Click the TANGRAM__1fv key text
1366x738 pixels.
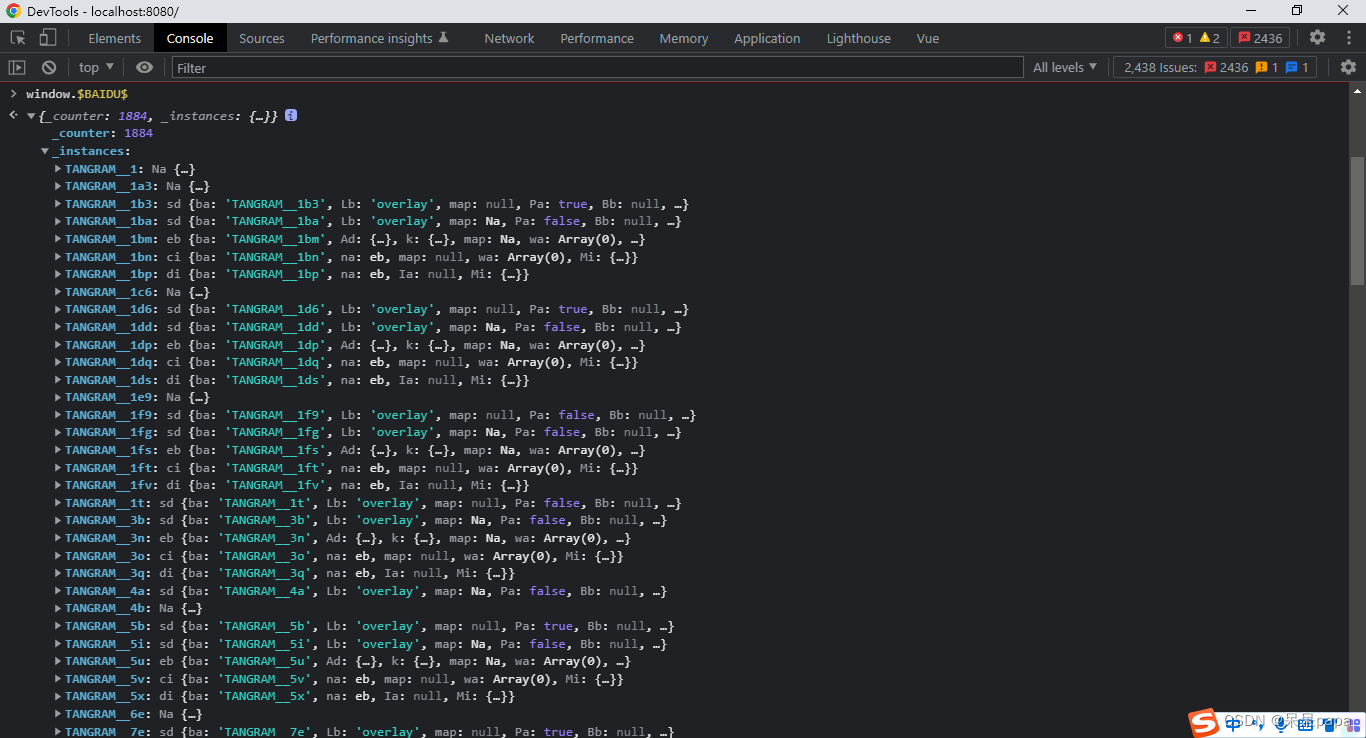pyautogui.click(x=111, y=485)
